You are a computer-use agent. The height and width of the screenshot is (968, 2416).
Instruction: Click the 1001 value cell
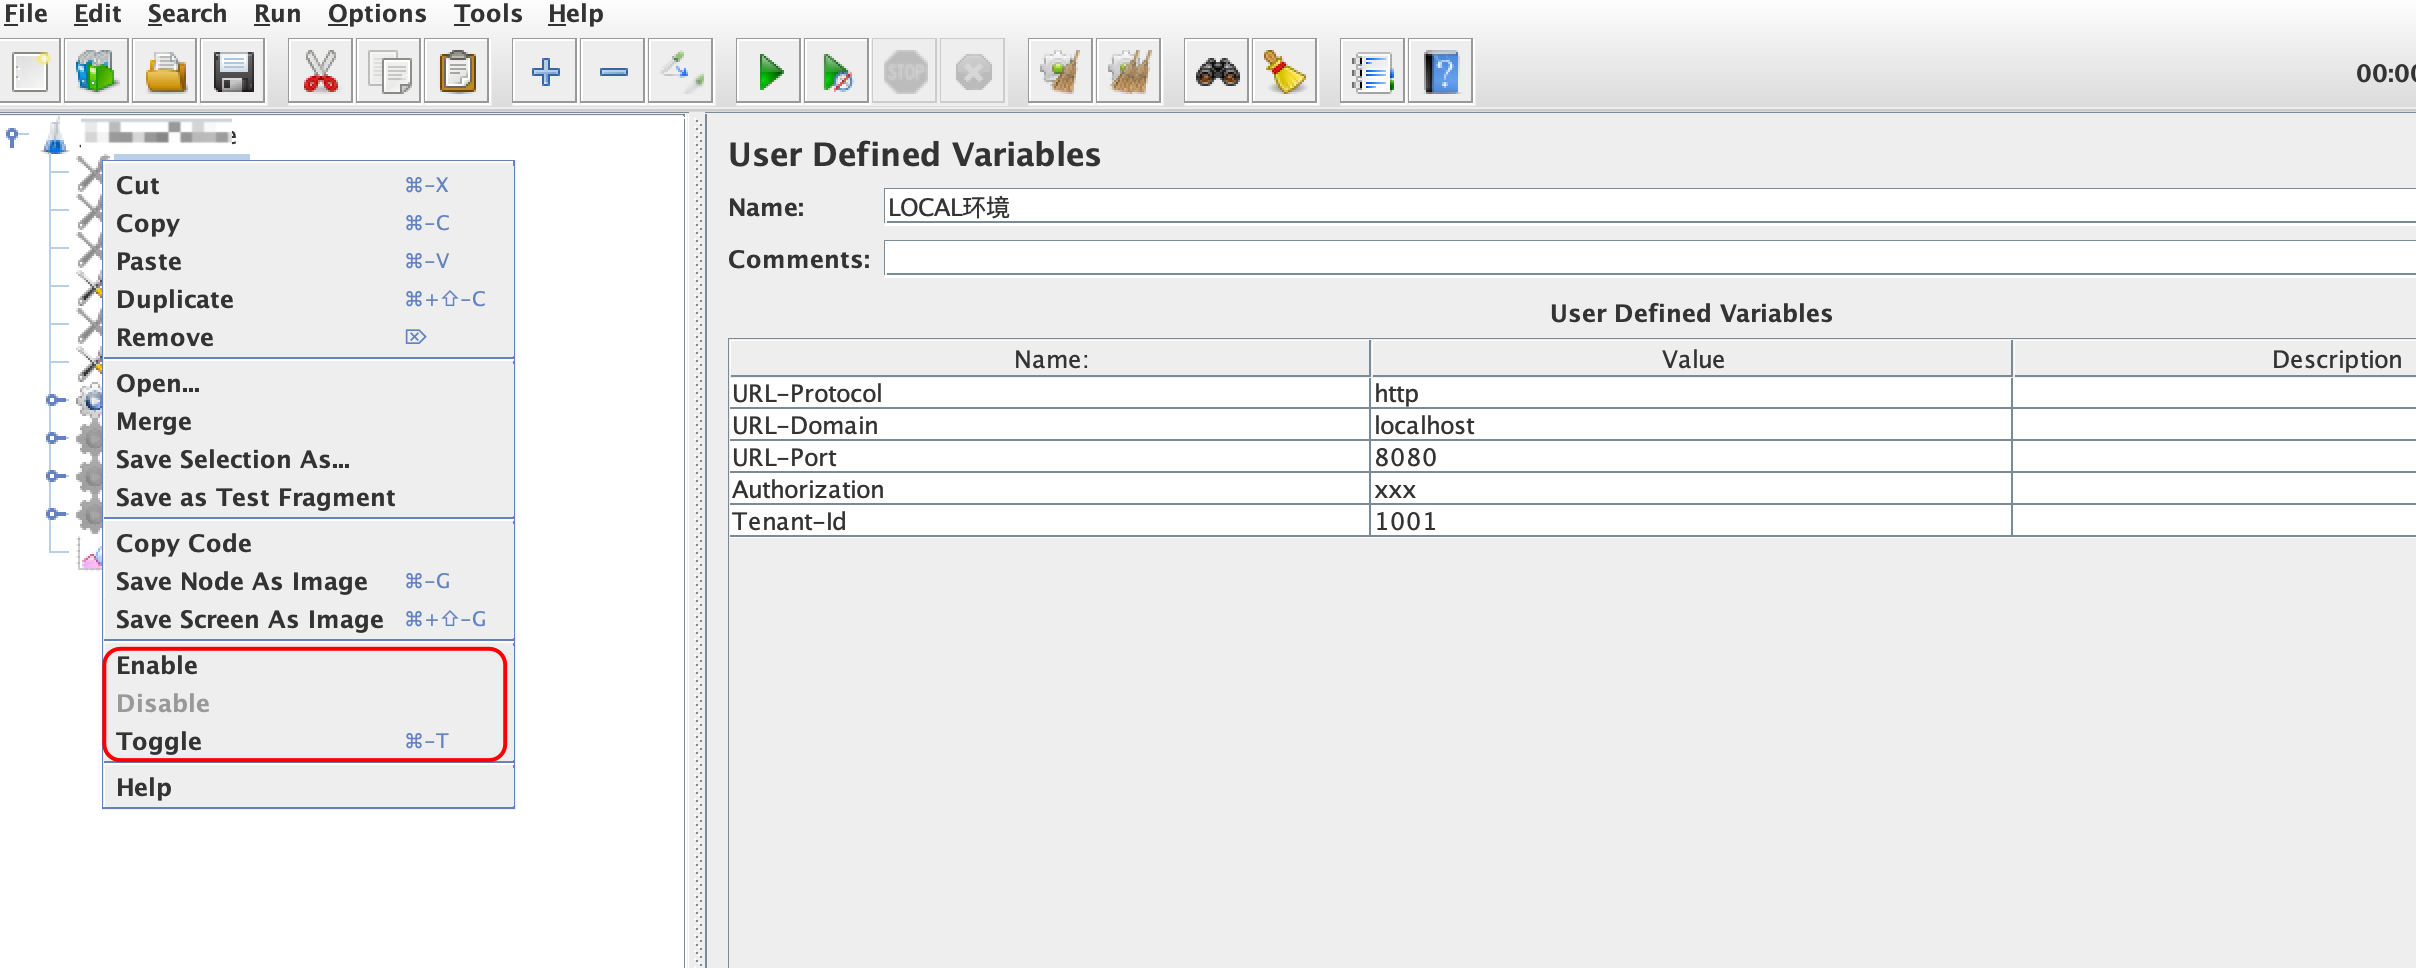click(1692, 521)
